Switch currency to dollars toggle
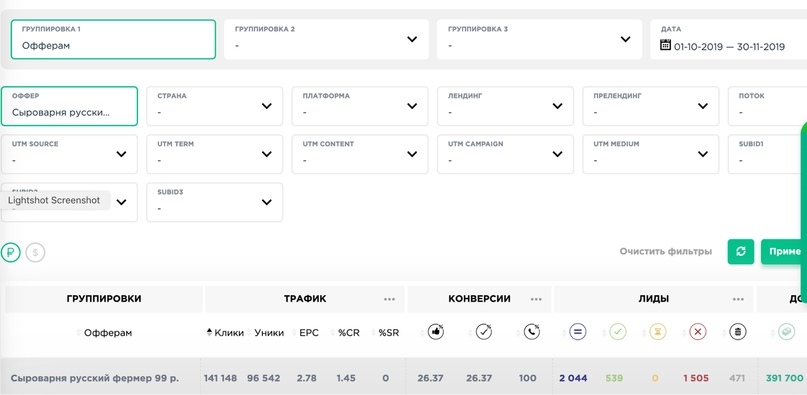This screenshot has width=807, height=395. 36,252
